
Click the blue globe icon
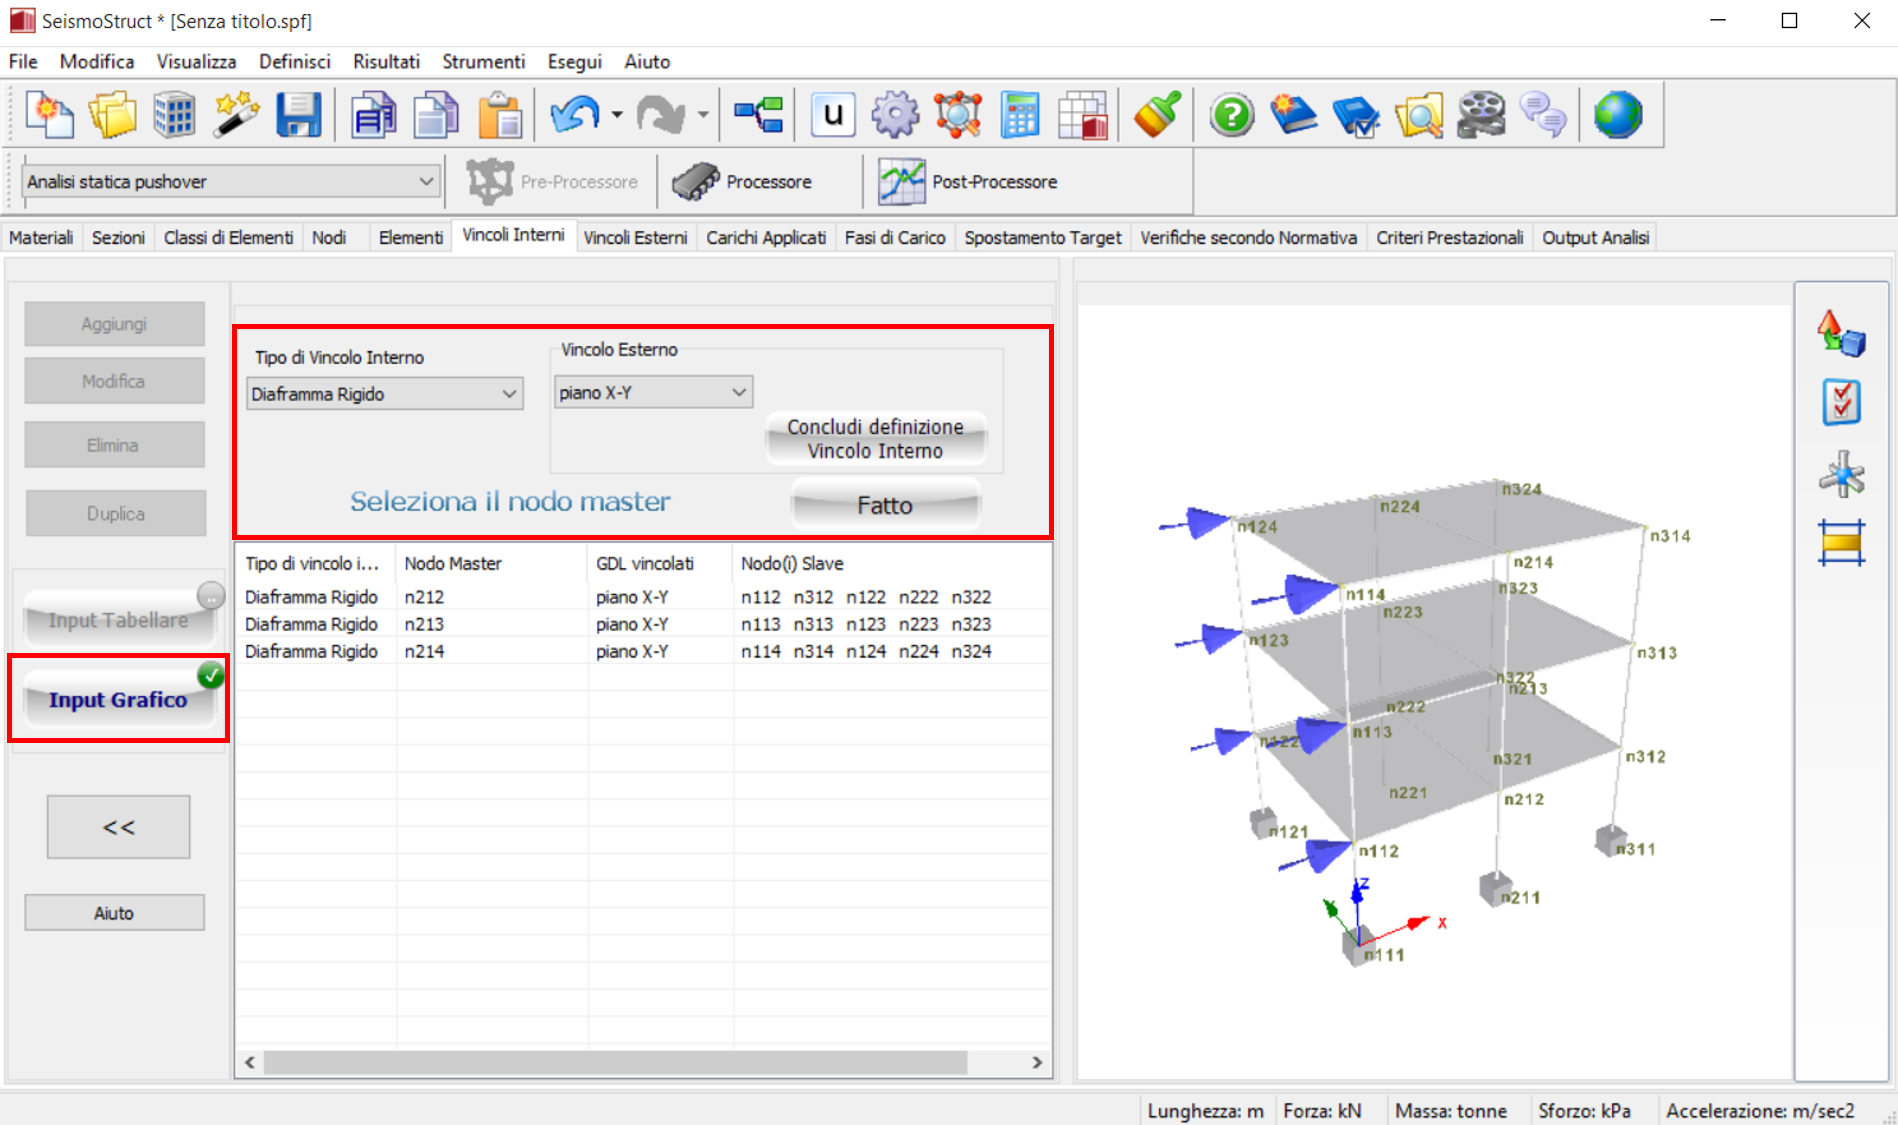(x=1617, y=115)
